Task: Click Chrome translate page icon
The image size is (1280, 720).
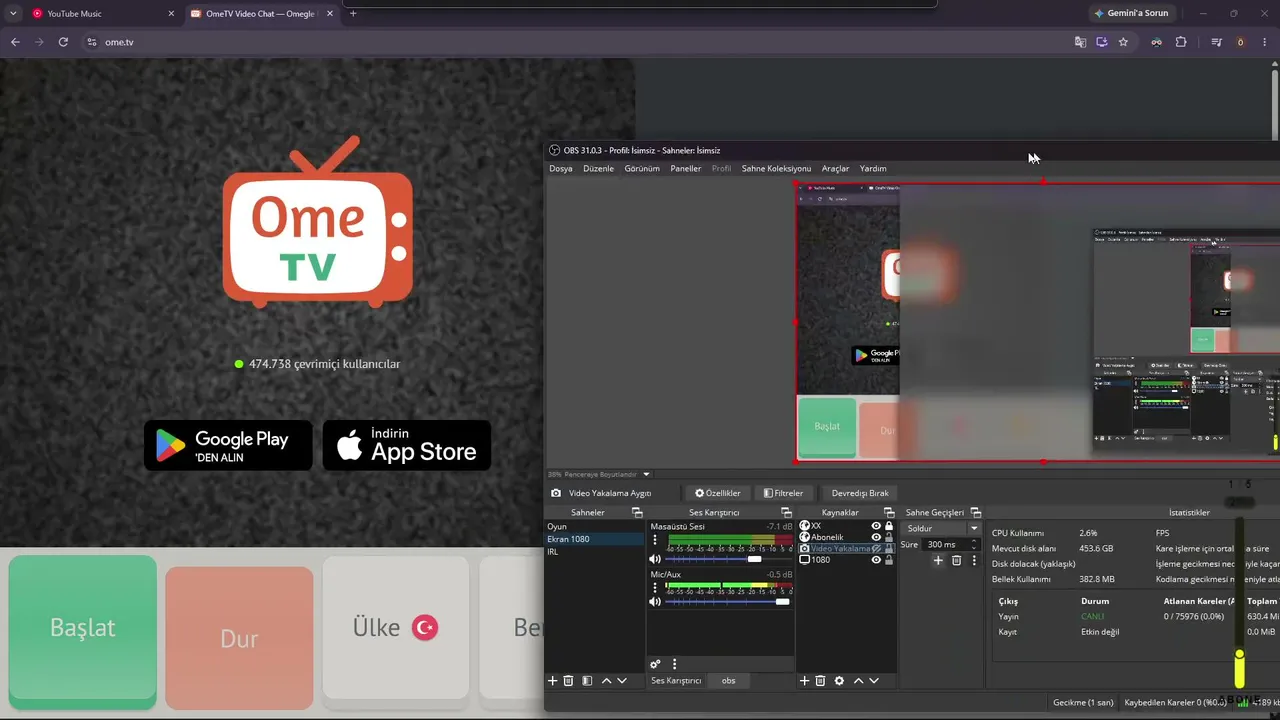Action: tap(1080, 42)
